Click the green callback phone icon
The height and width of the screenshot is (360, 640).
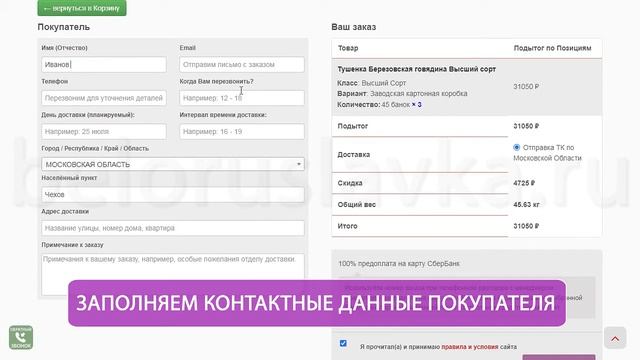click(21, 337)
